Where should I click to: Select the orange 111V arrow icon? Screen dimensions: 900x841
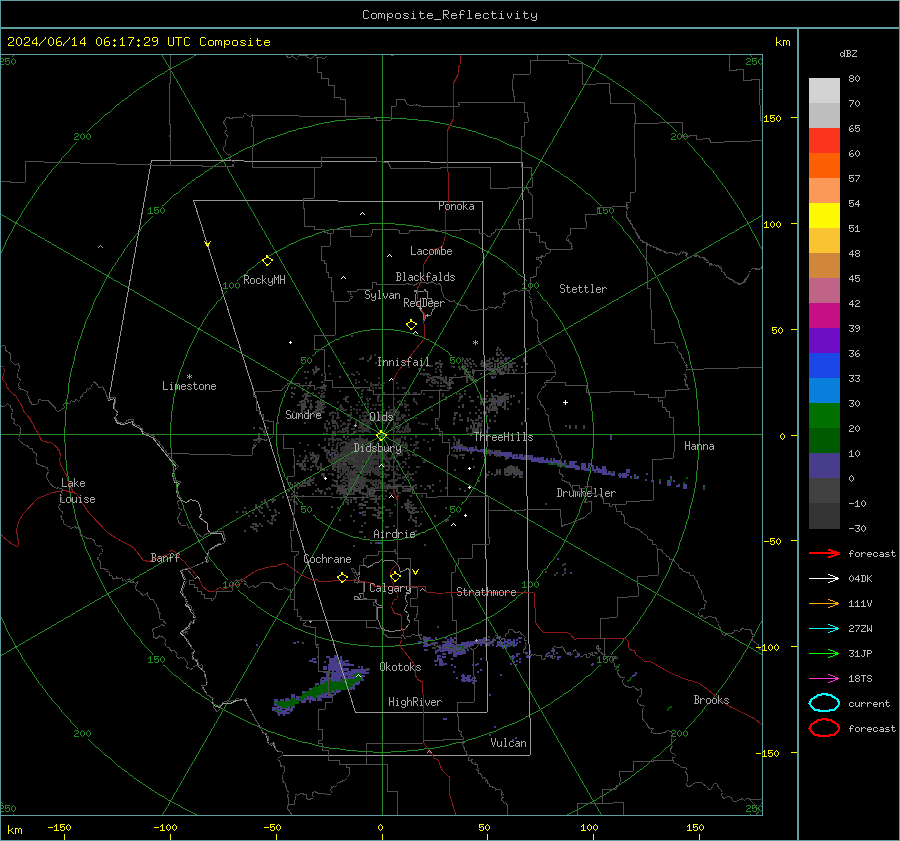[824, 603]
